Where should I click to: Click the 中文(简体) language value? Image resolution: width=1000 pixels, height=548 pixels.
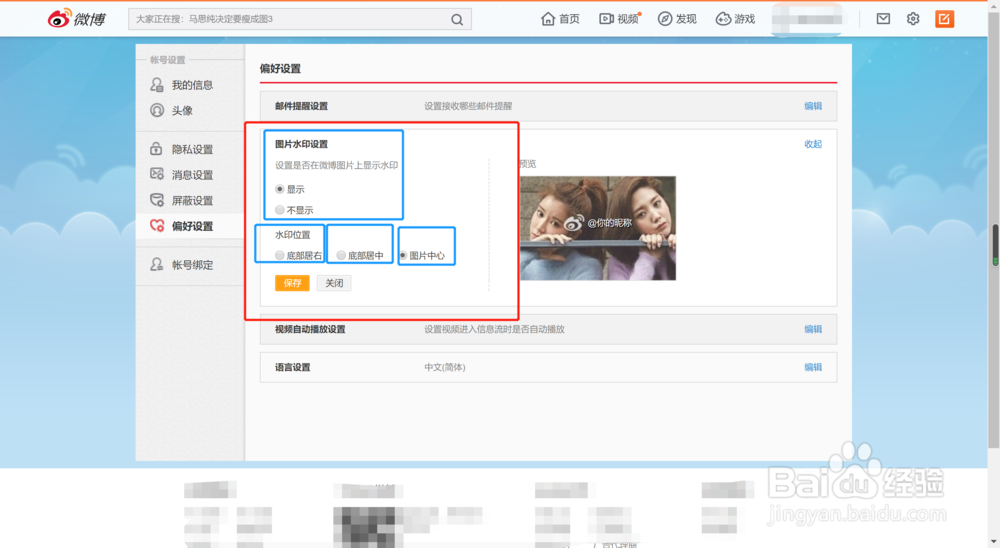[445, 367]
